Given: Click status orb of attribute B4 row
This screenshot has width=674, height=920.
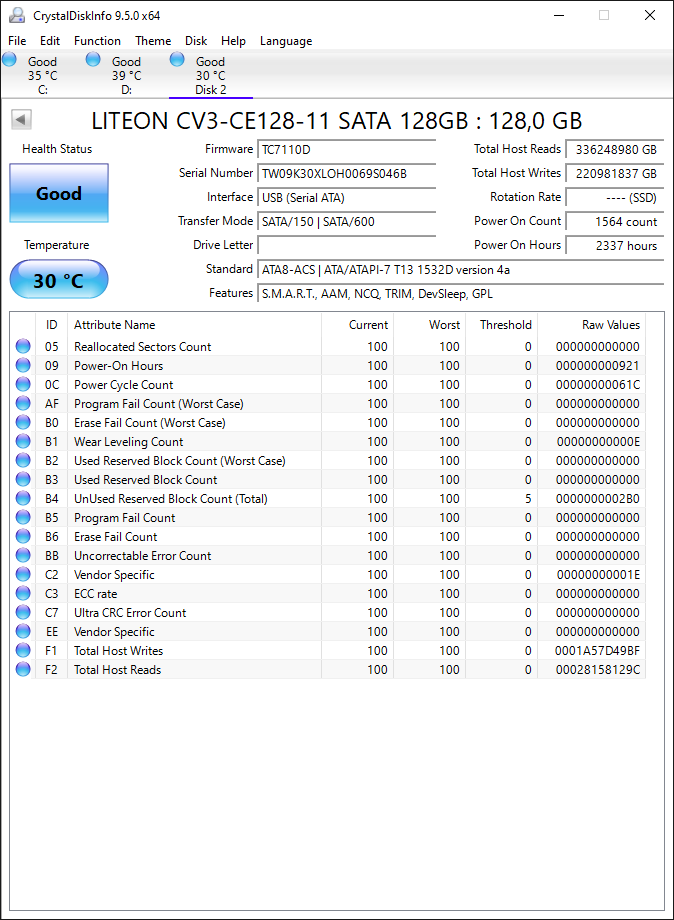Looking at the screenshot, I should [23, 498].
